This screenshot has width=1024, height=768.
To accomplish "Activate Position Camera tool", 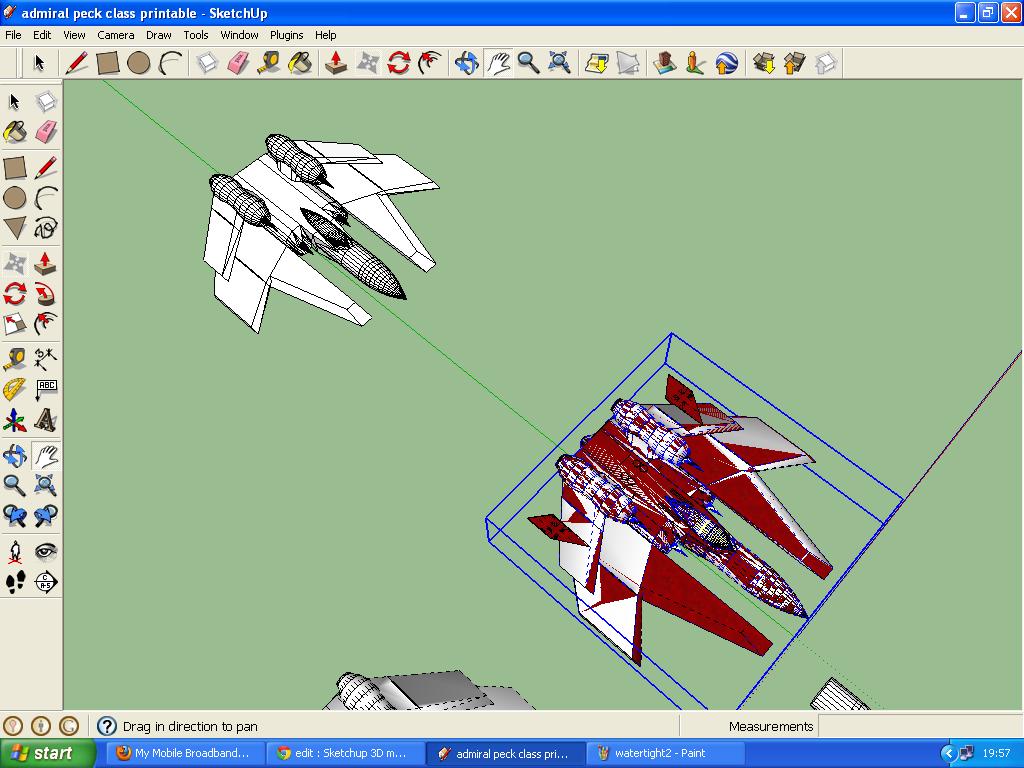I will coord(15,552).
